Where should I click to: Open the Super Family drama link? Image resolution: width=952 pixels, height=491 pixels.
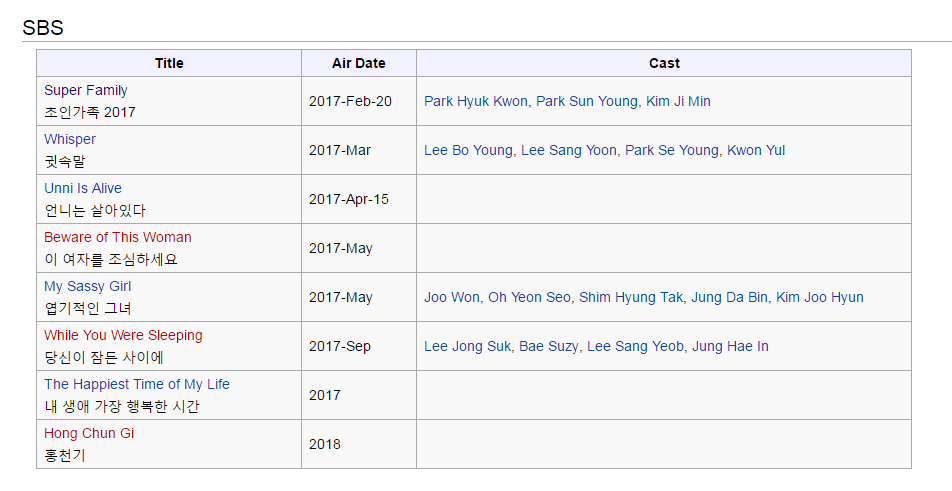pos(86,90)
